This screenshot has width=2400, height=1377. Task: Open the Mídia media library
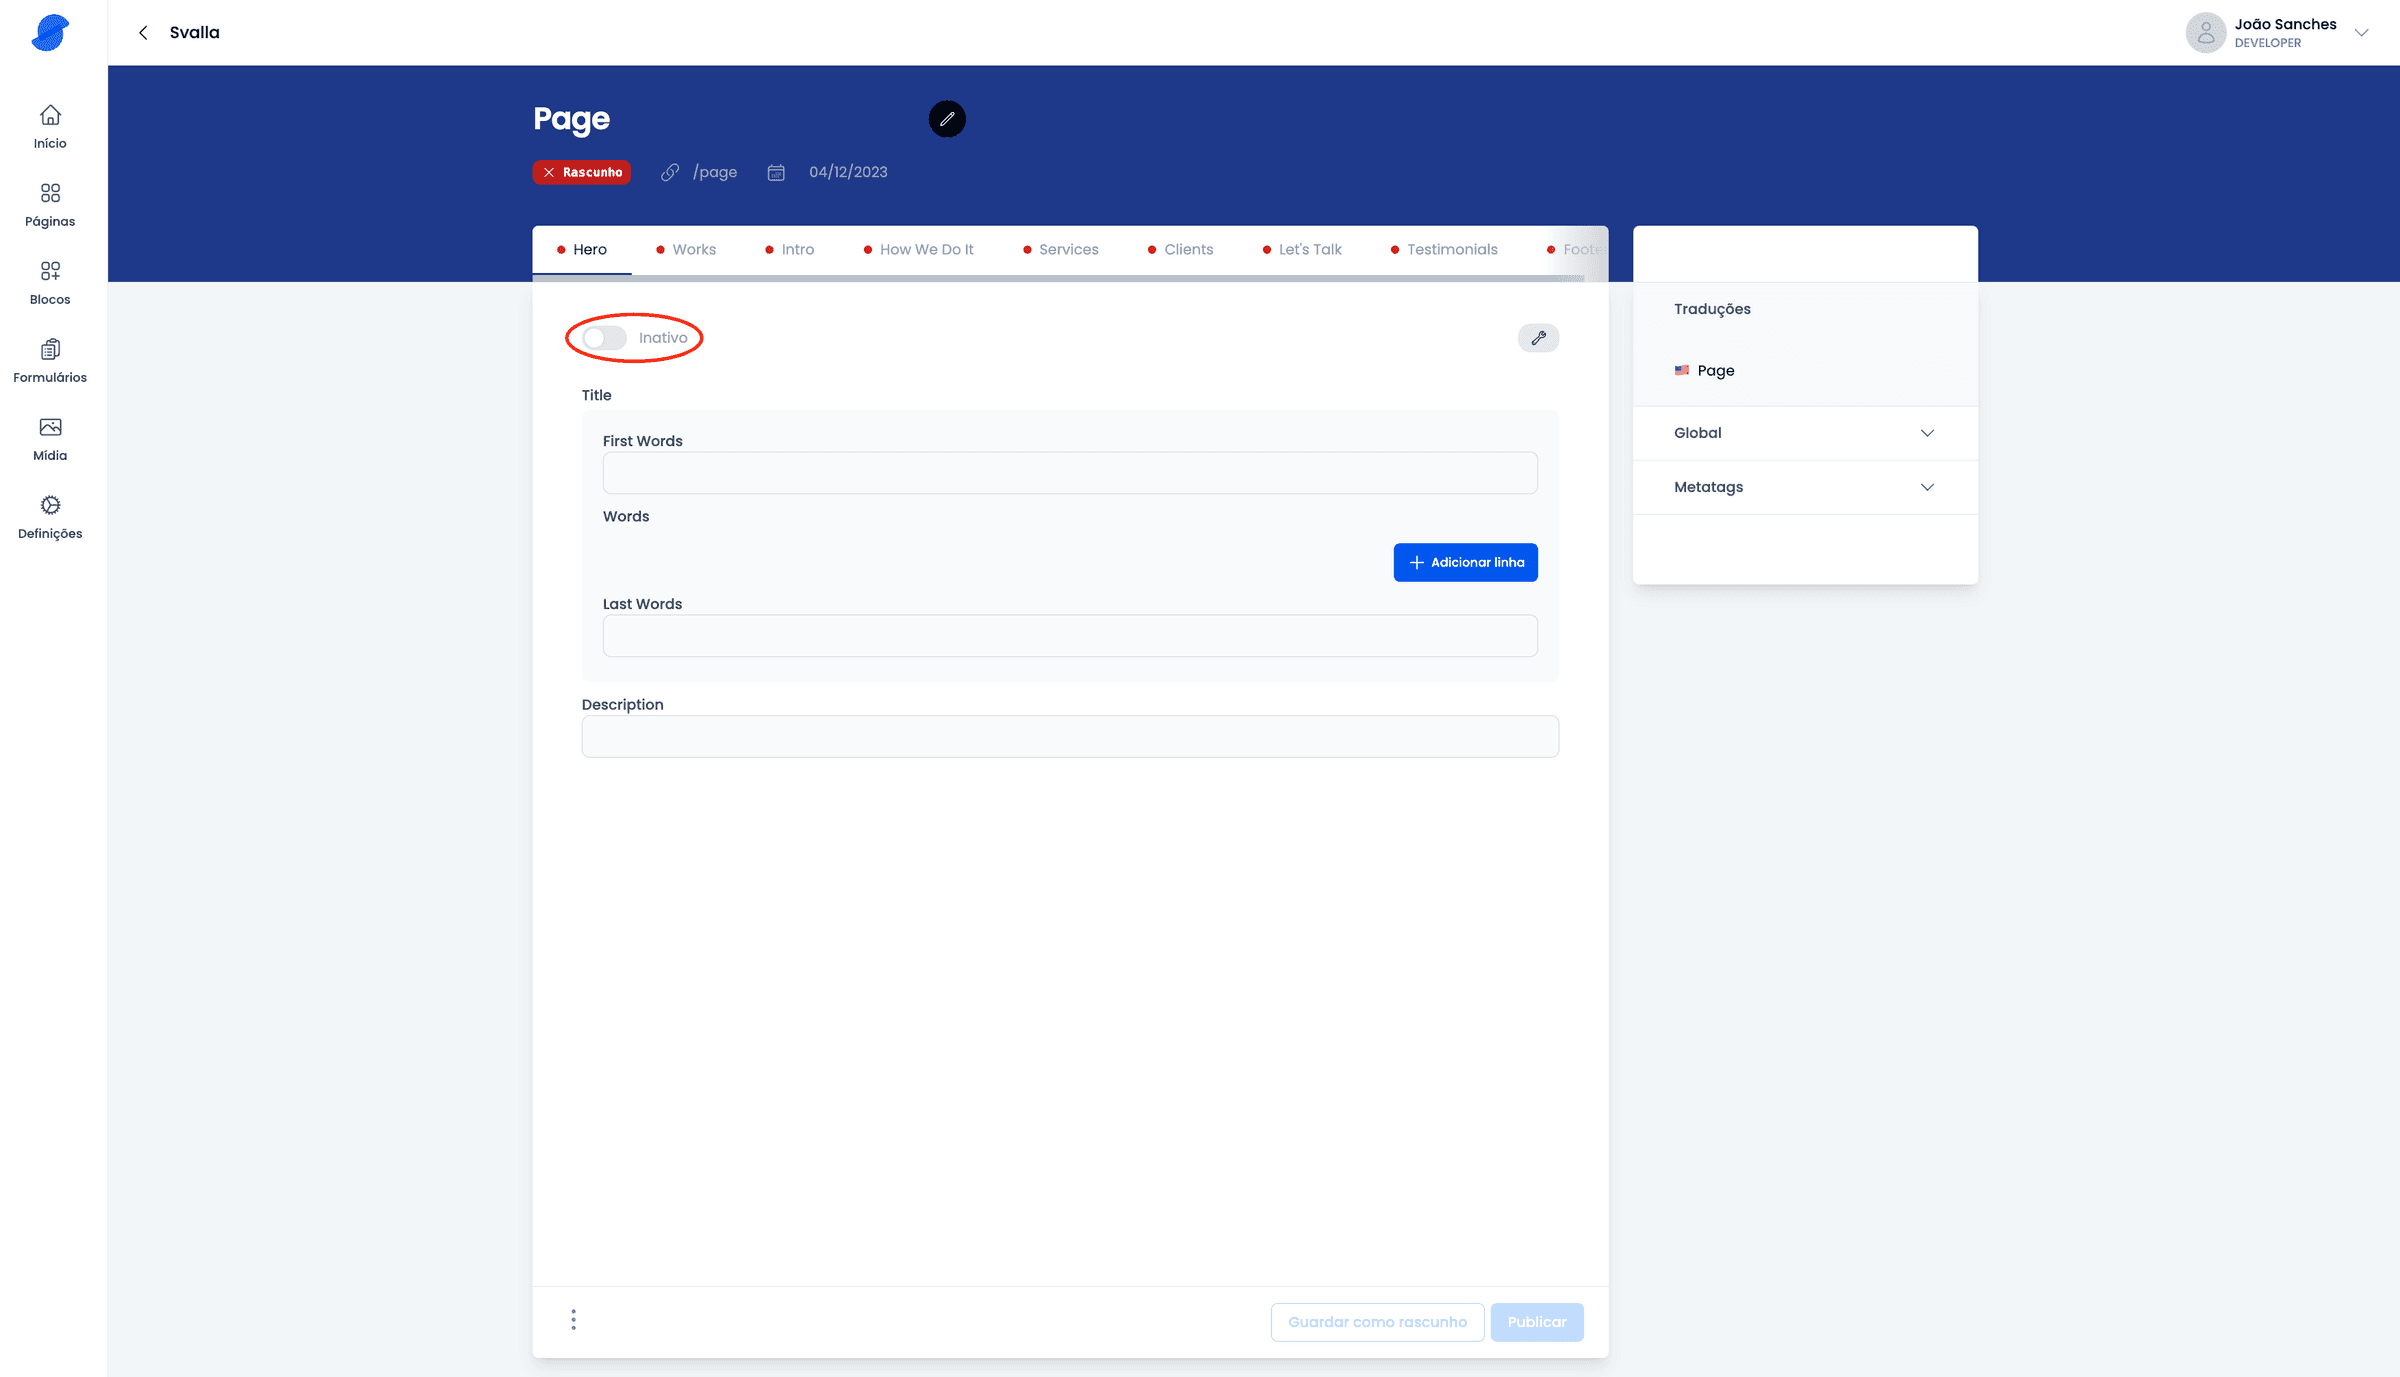point(50,438)
